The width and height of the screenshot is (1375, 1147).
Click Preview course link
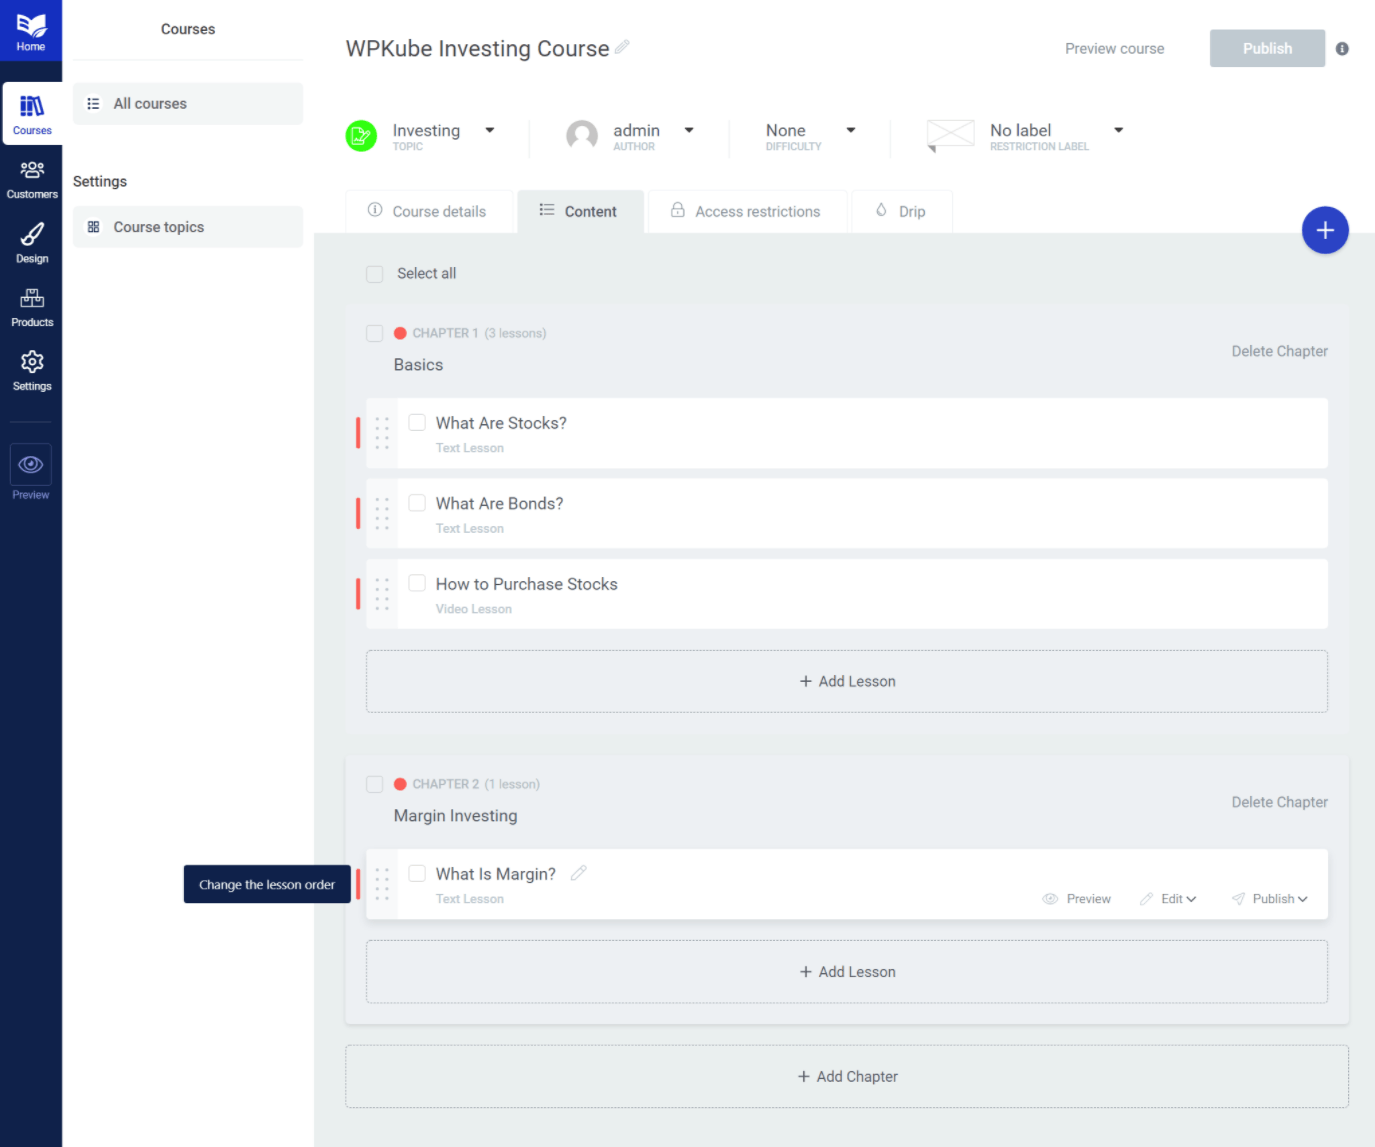[1114, 48]
